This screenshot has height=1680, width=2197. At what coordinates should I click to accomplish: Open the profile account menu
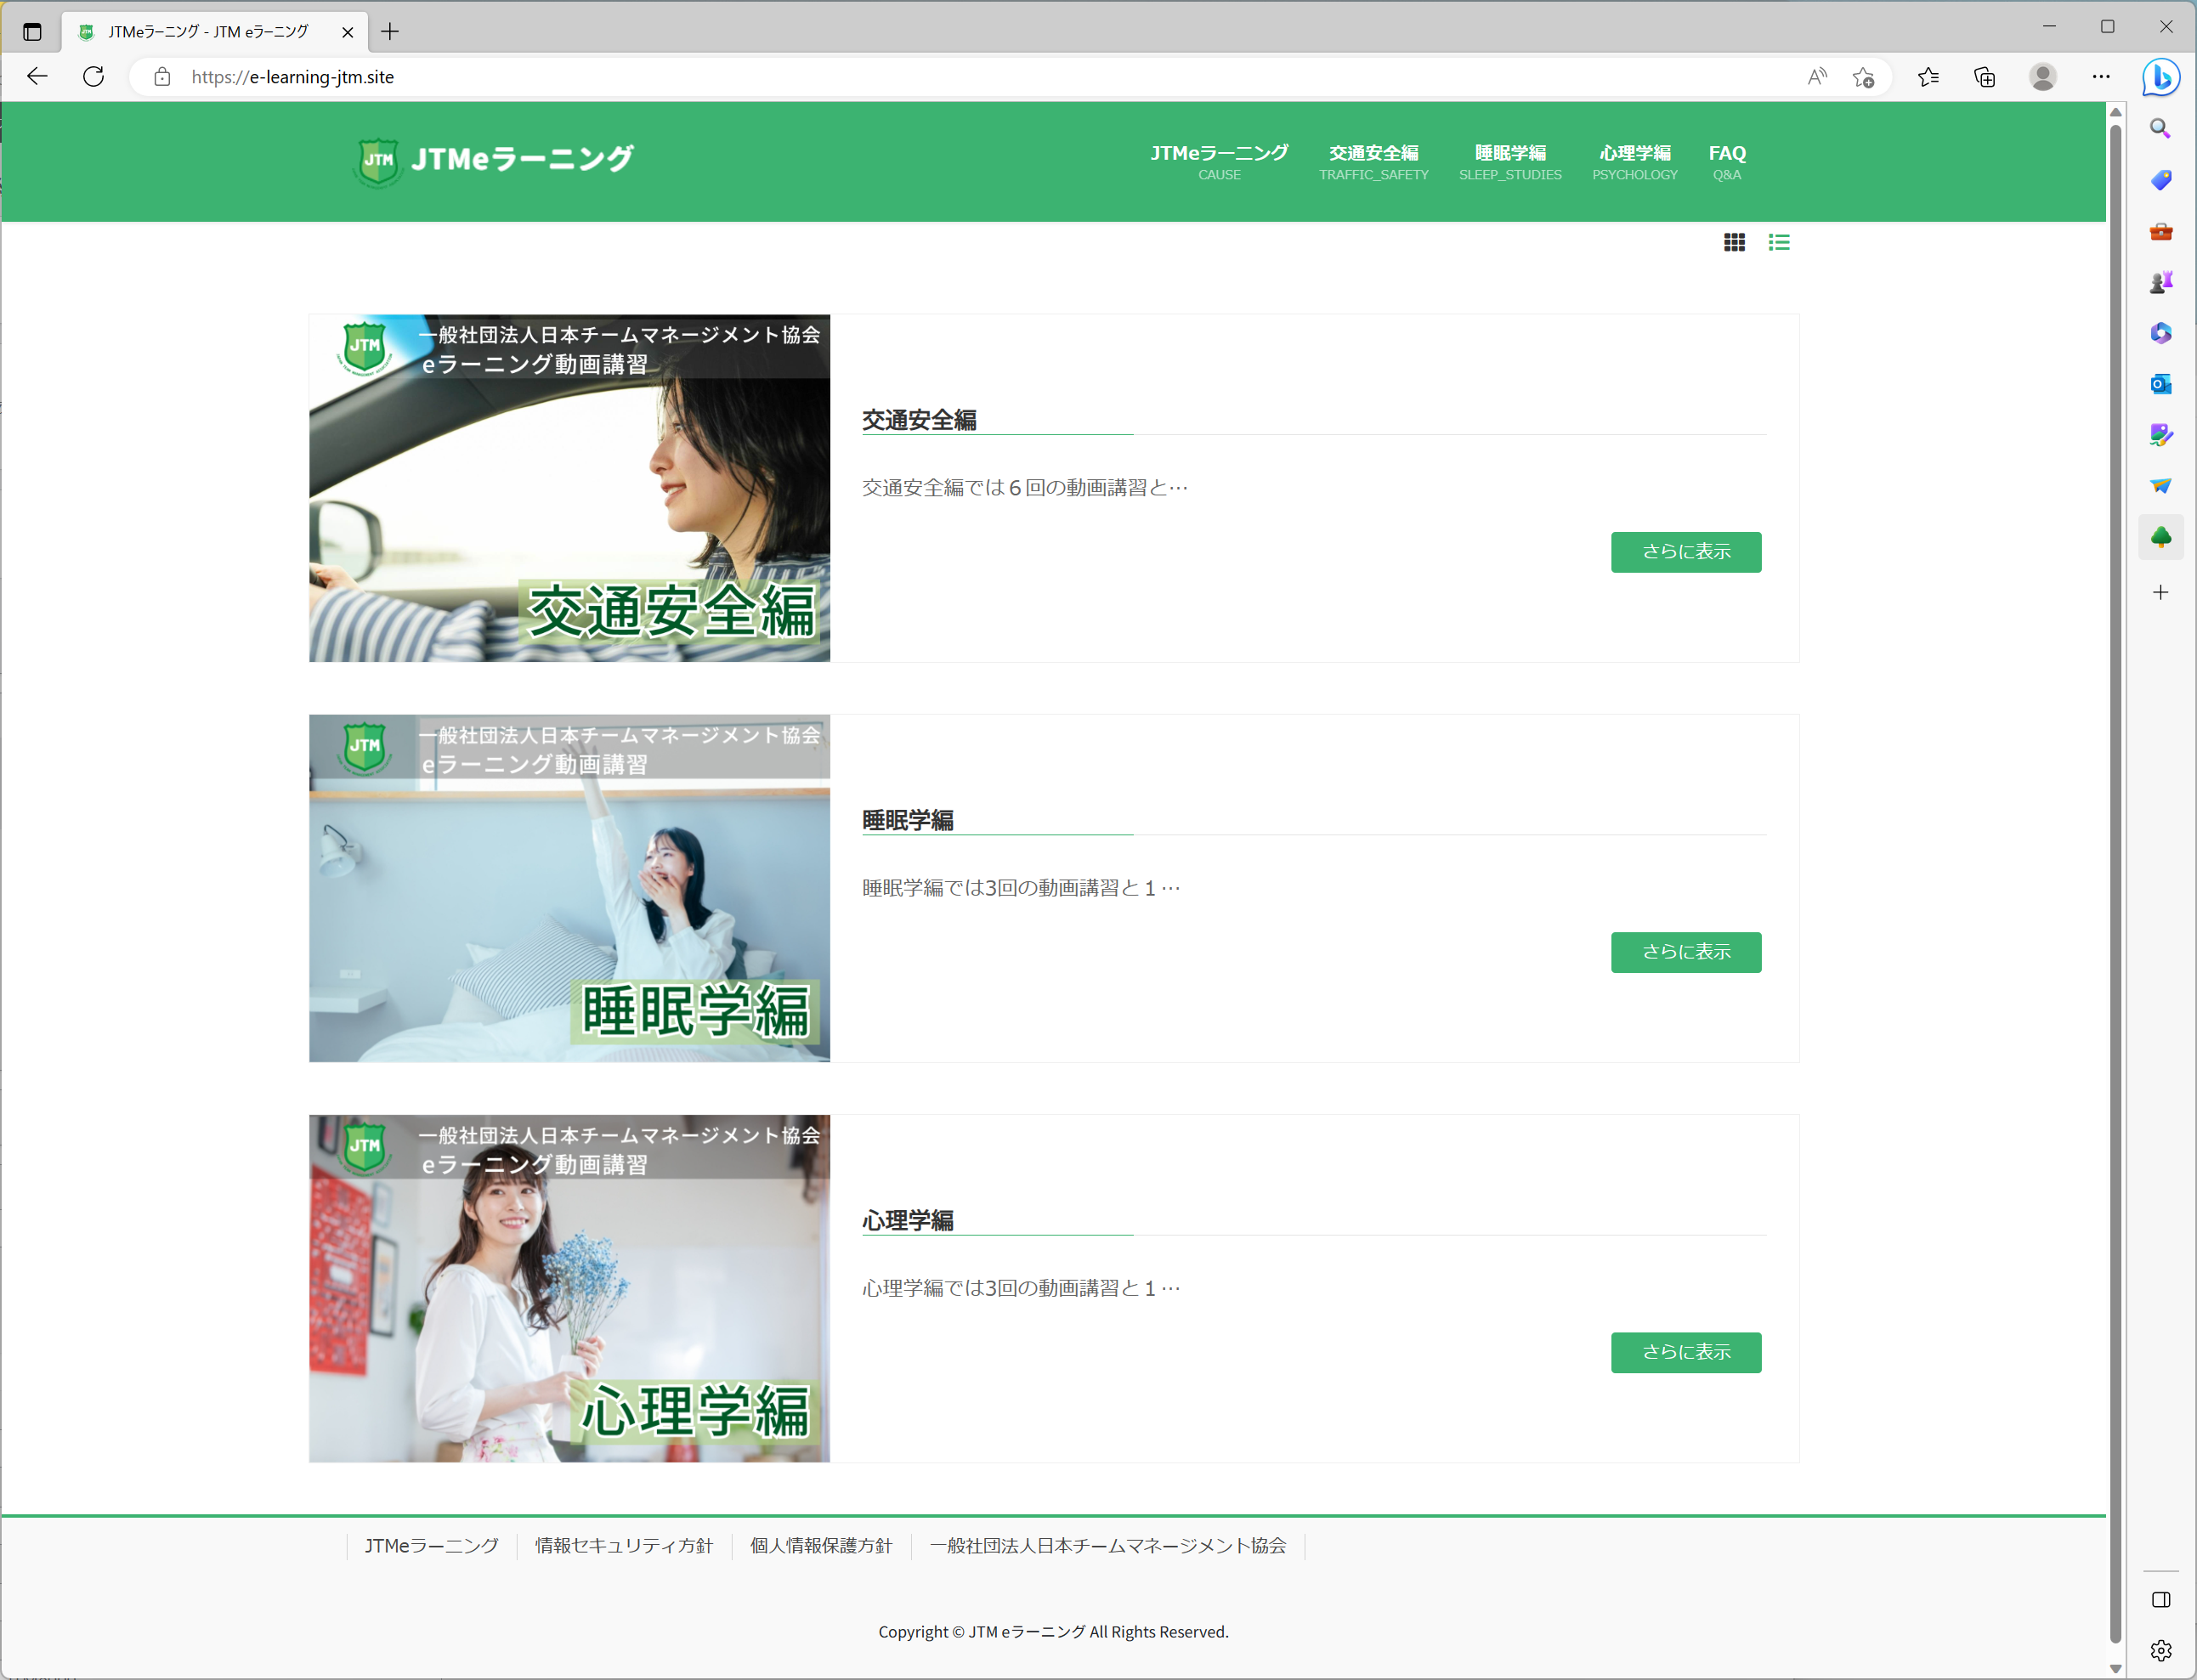click(x=2043, y=77)
